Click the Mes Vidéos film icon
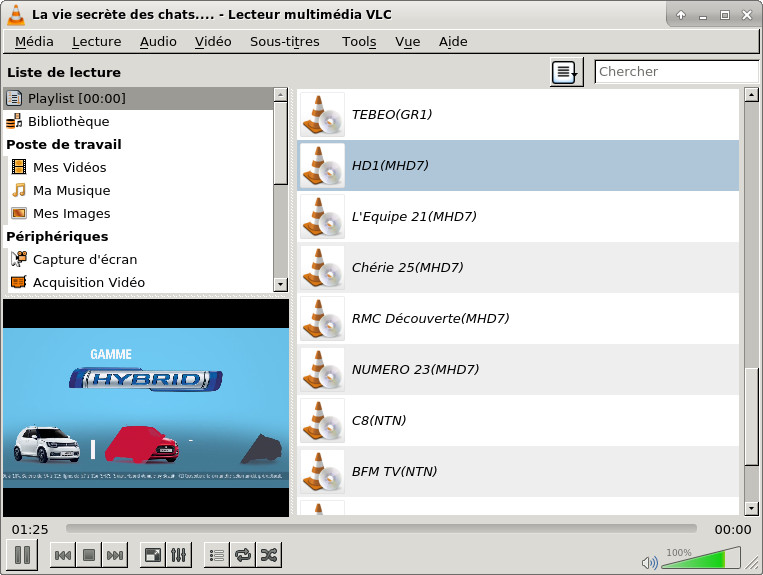 pyautogui.click(x=18, y=167)
